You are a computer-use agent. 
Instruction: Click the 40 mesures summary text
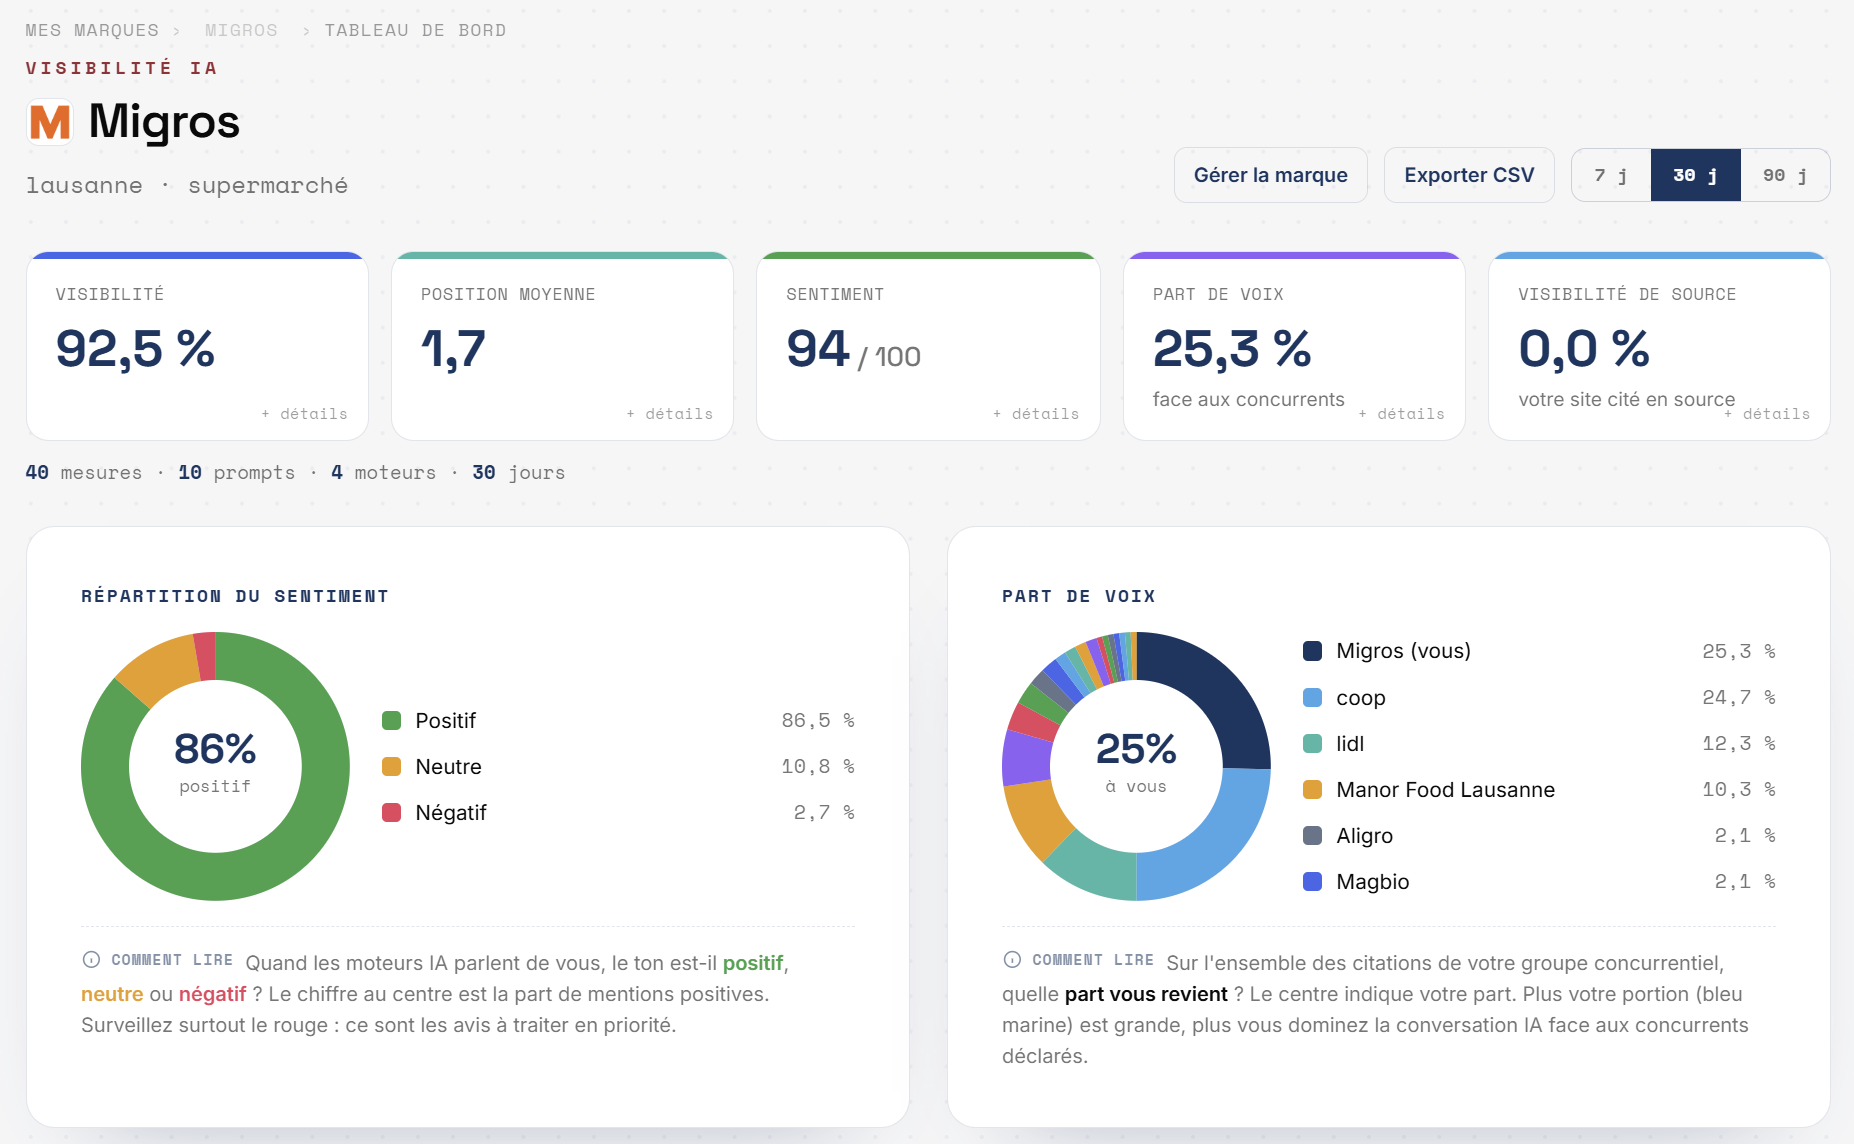(84, 472)
